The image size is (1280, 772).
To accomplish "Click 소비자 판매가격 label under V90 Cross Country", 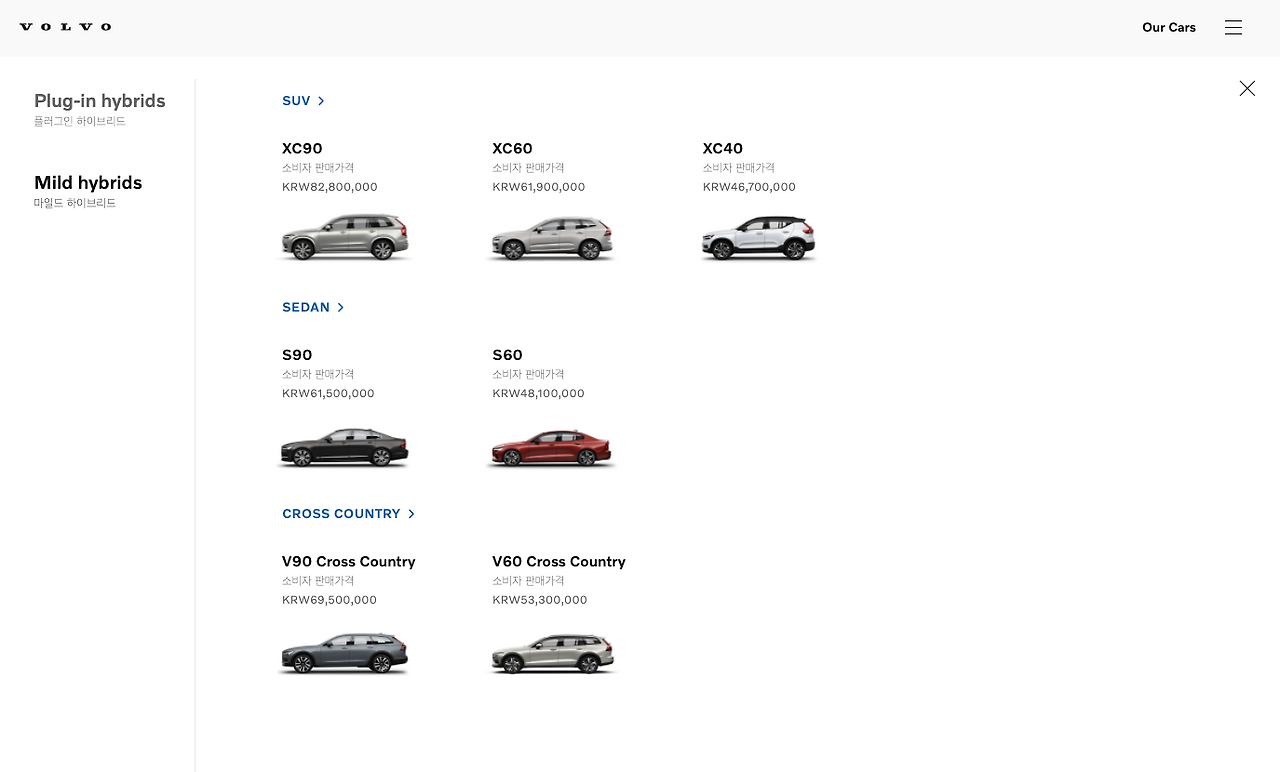I will click(x=318, y=581).
